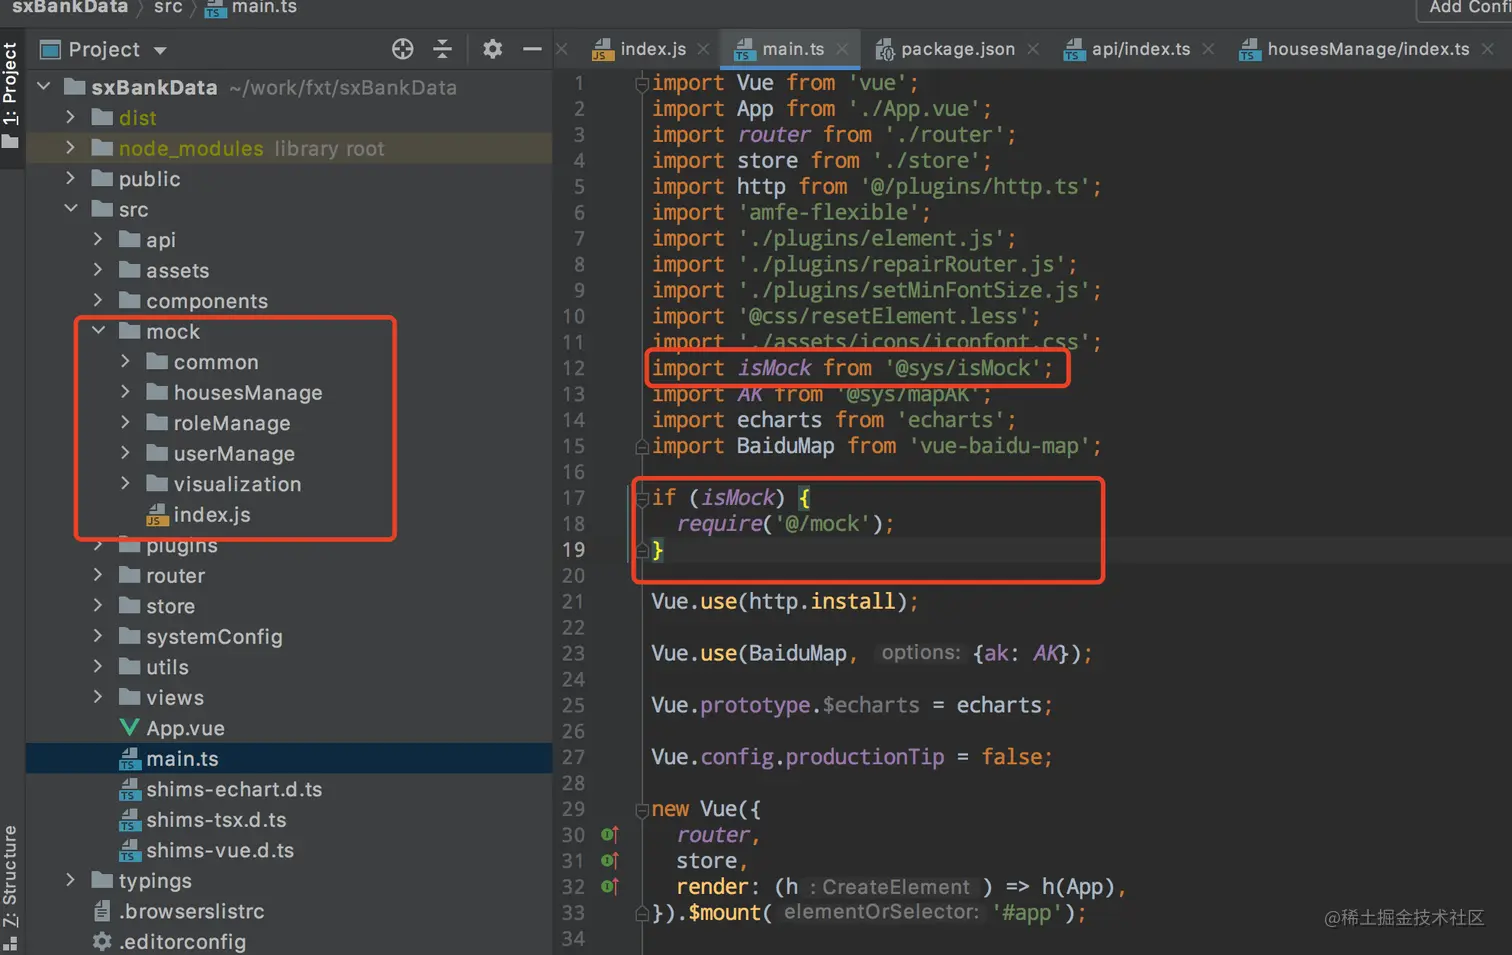Open Project panel settings gear
Image resolution: width=1512 pixels, height=955 pixels.
pyautogui.click(x=492, y=49)
